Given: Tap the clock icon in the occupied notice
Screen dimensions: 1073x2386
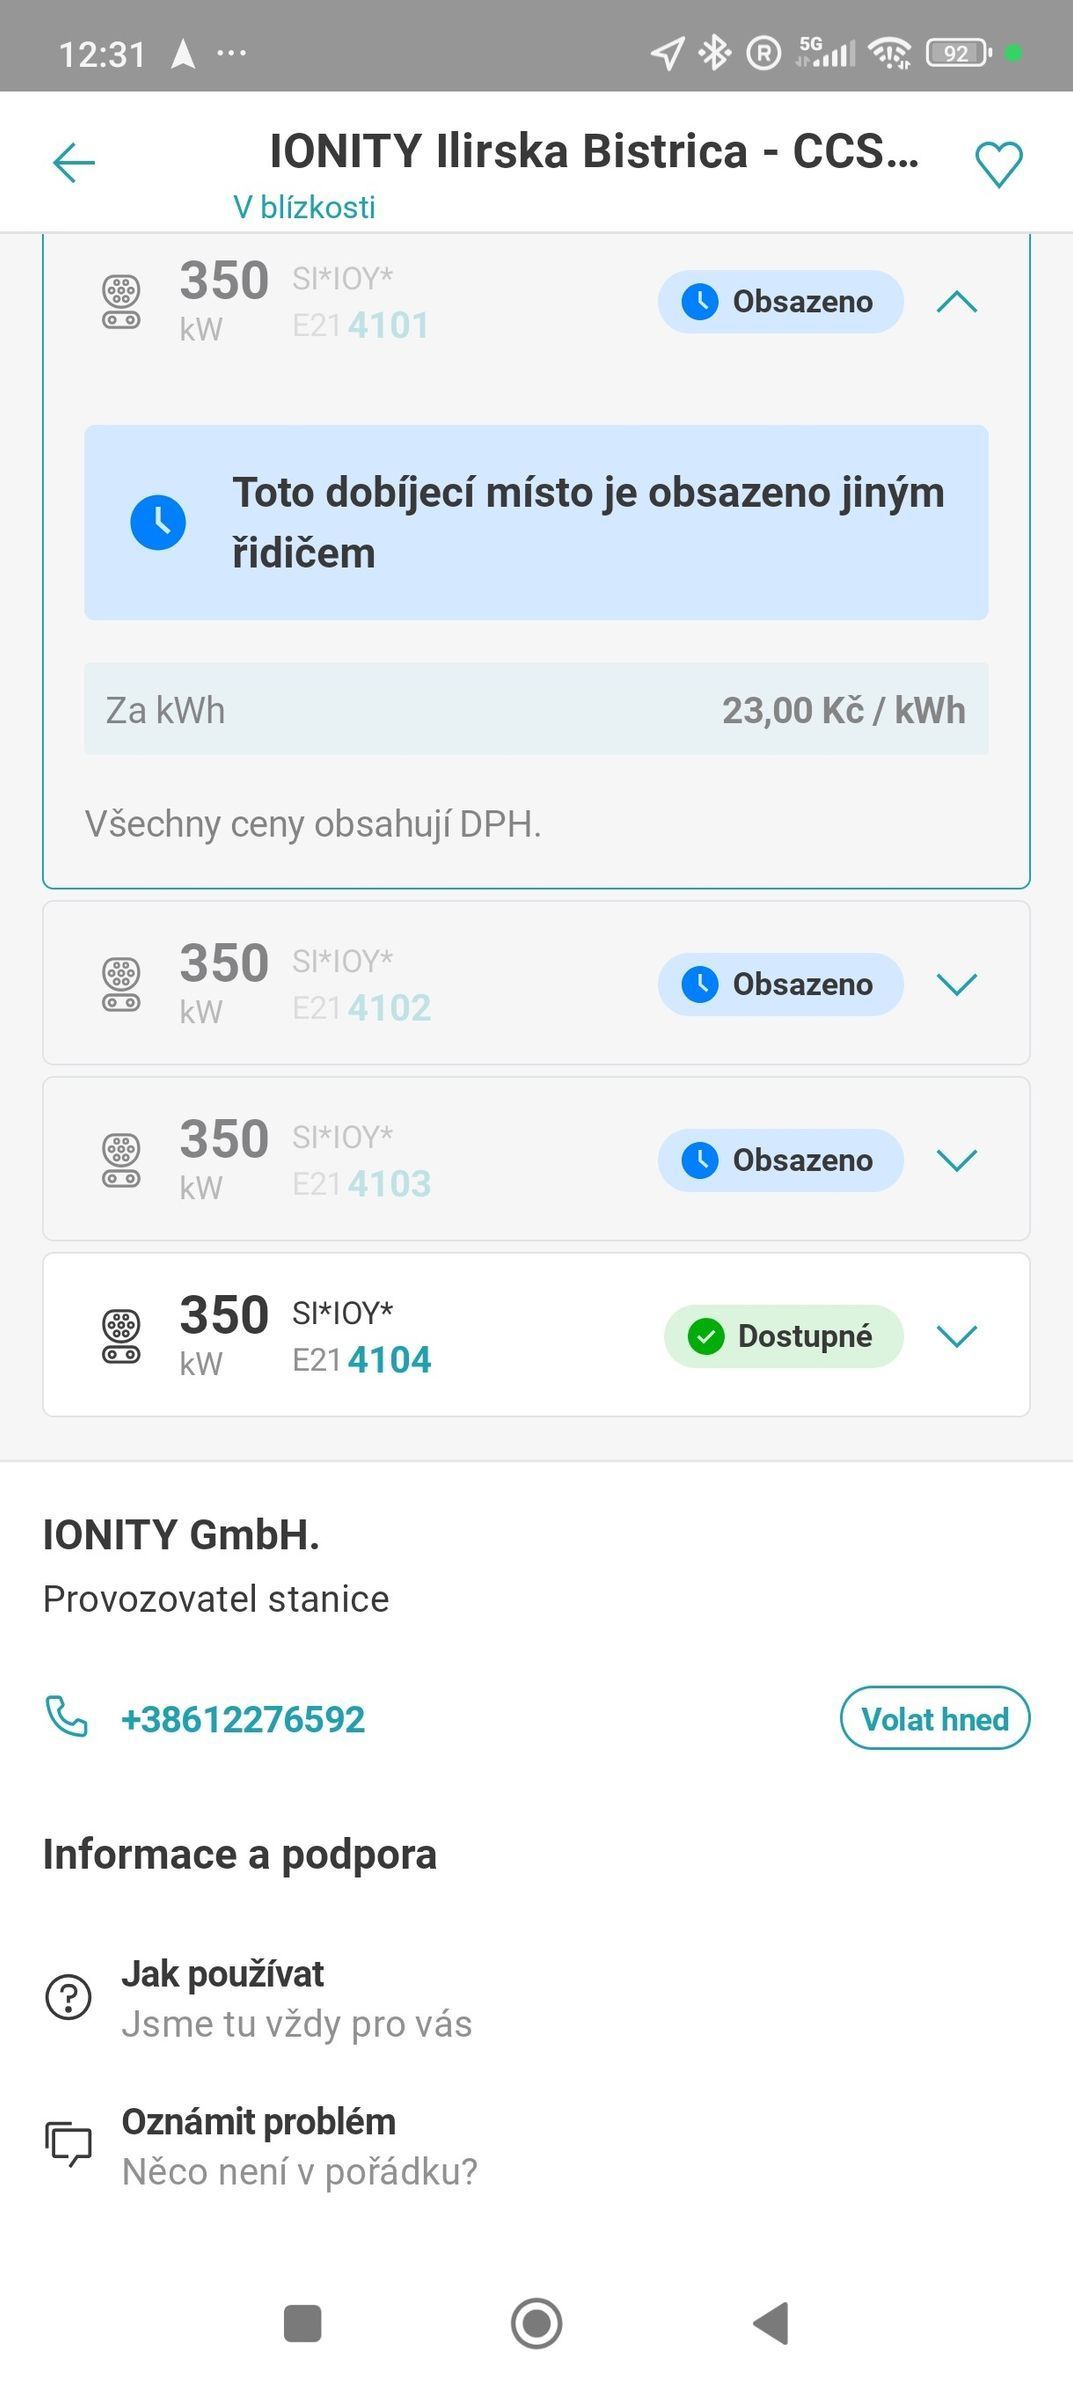Looking at the screenshot, I should [x=158, y=522].
